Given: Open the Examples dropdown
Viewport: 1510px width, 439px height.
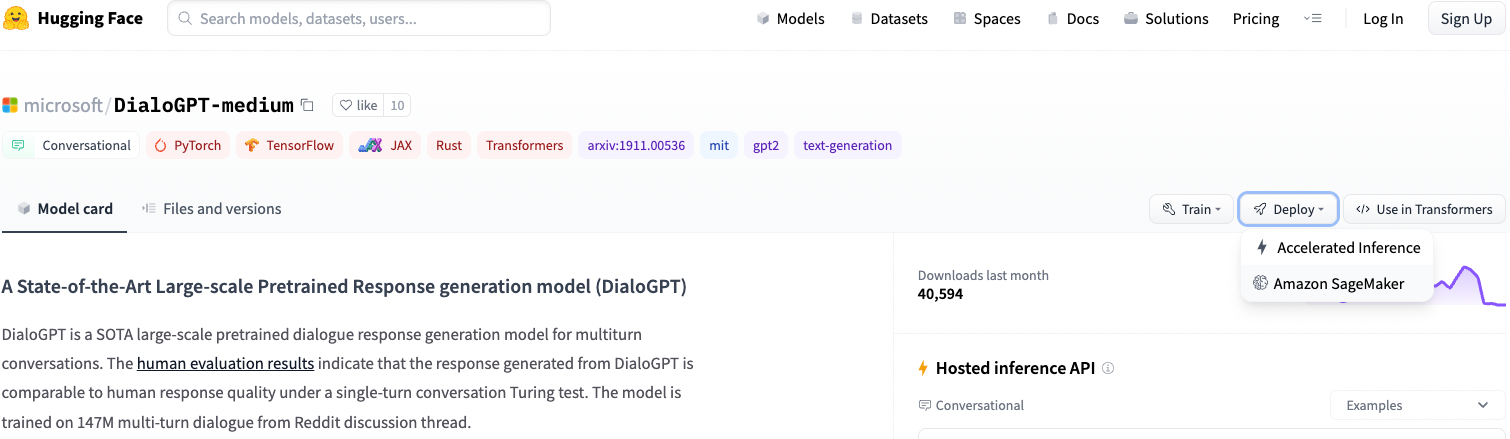Looking at the screenshot, I should 1417,405.
